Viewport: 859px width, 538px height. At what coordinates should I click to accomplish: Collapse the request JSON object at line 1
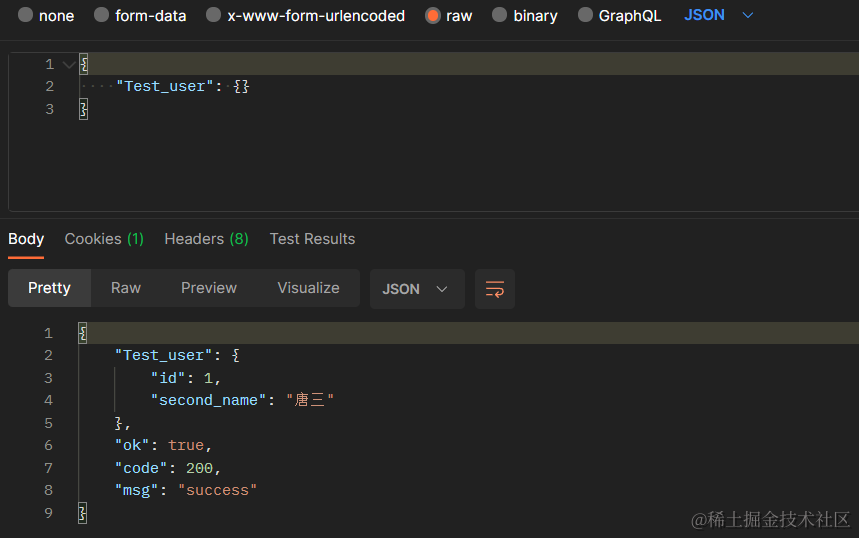(x=68, y=65)
